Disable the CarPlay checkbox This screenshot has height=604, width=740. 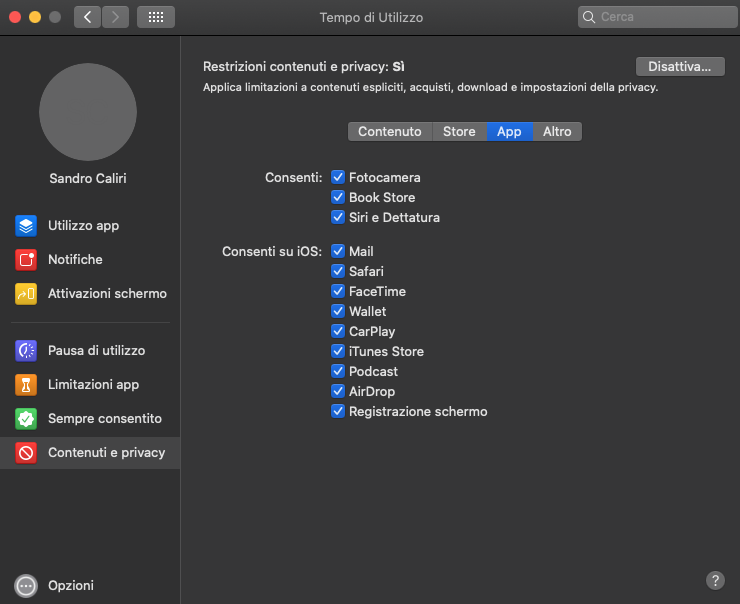coord(338,331)
